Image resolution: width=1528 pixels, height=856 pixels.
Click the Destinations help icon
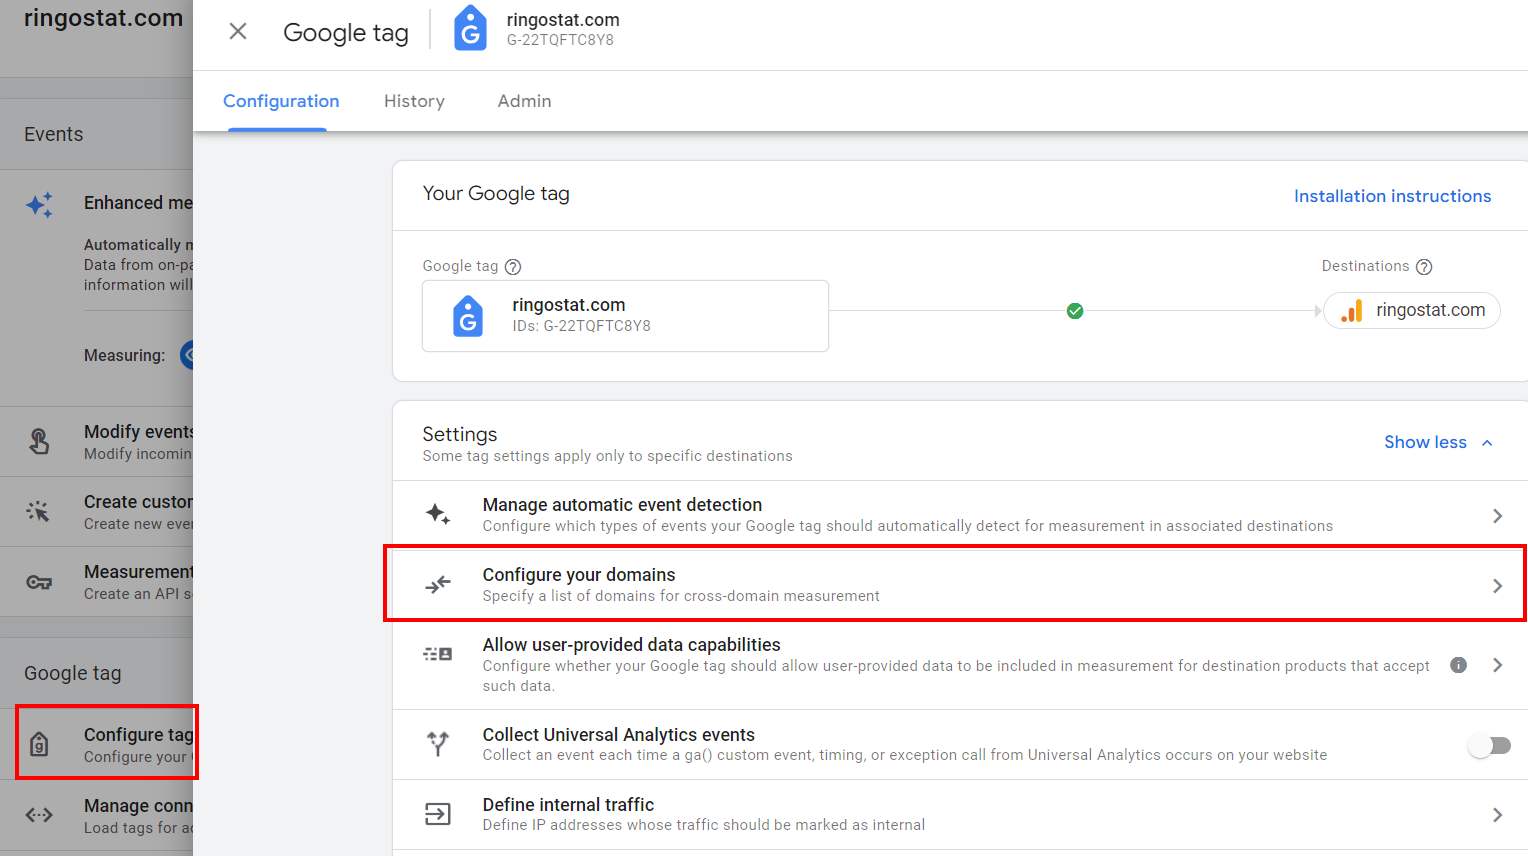(x=1424, y=267)
